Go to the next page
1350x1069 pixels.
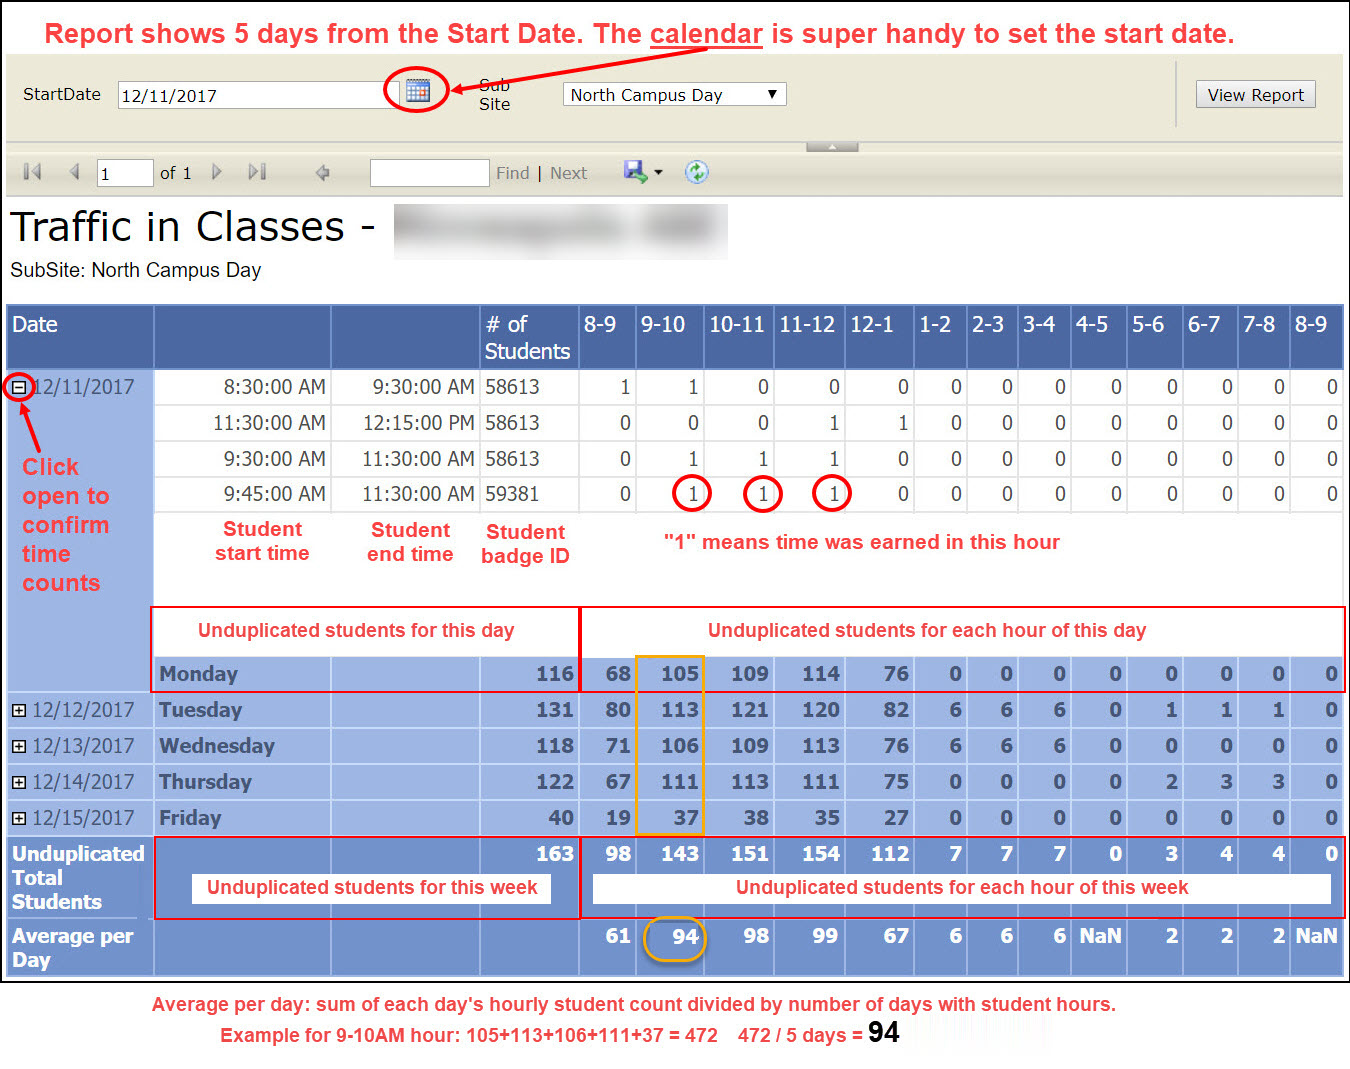point(217,172)
